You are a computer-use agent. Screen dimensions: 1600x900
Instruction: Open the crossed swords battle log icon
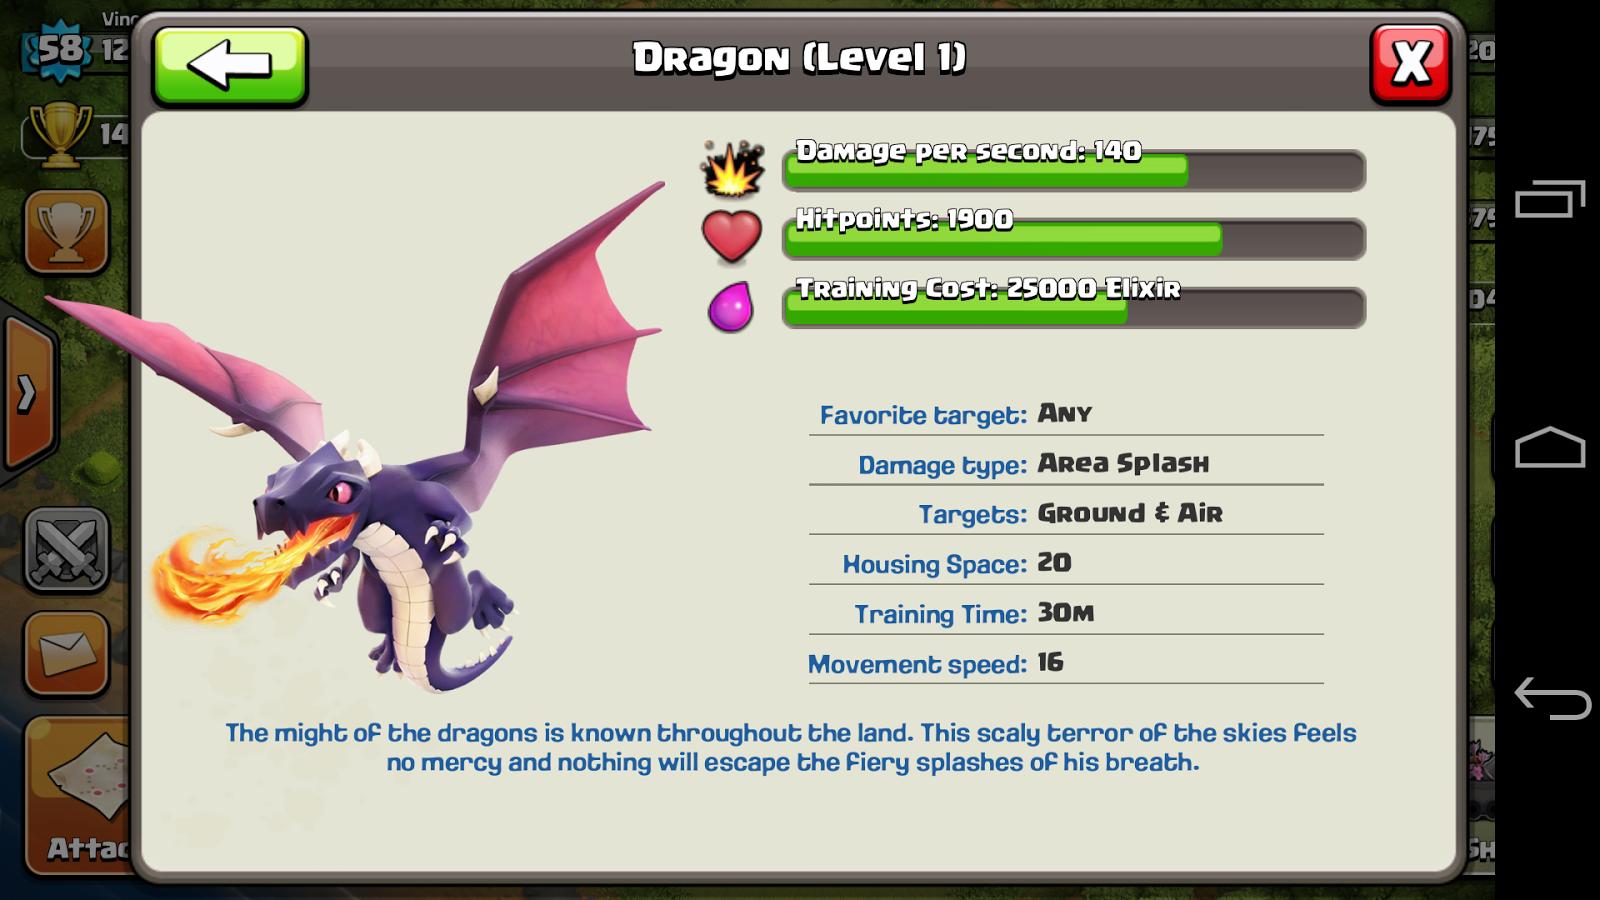click(x=66, y=550)
